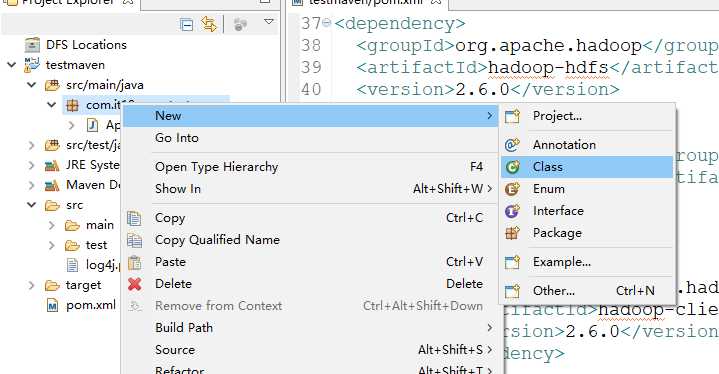Collapse the com.it package node
719x374 pixels.
(x=51, y=105)
